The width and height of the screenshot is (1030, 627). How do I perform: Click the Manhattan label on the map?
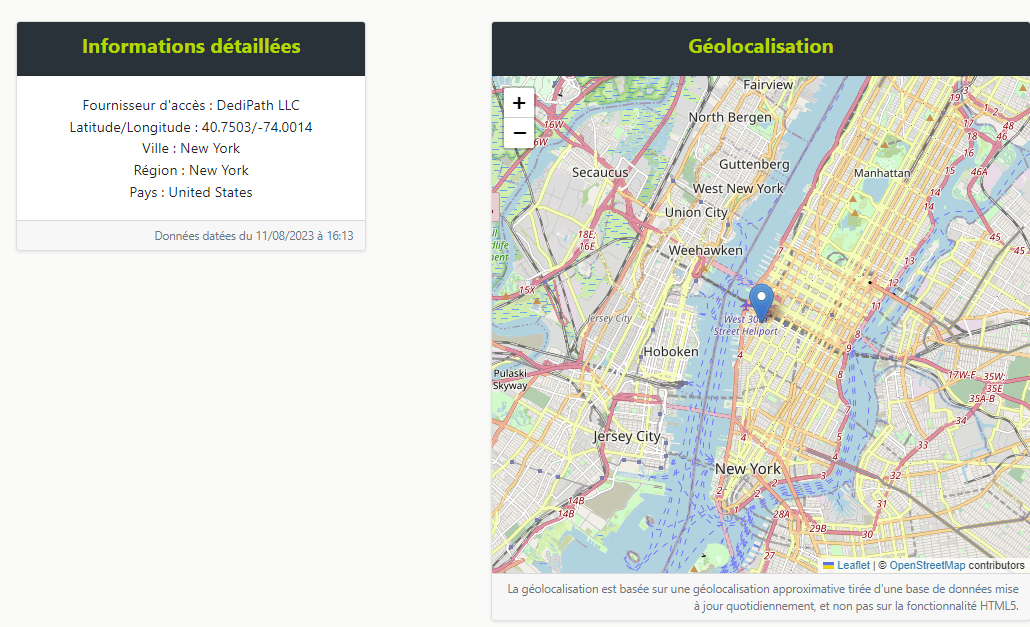coord(882,173)
